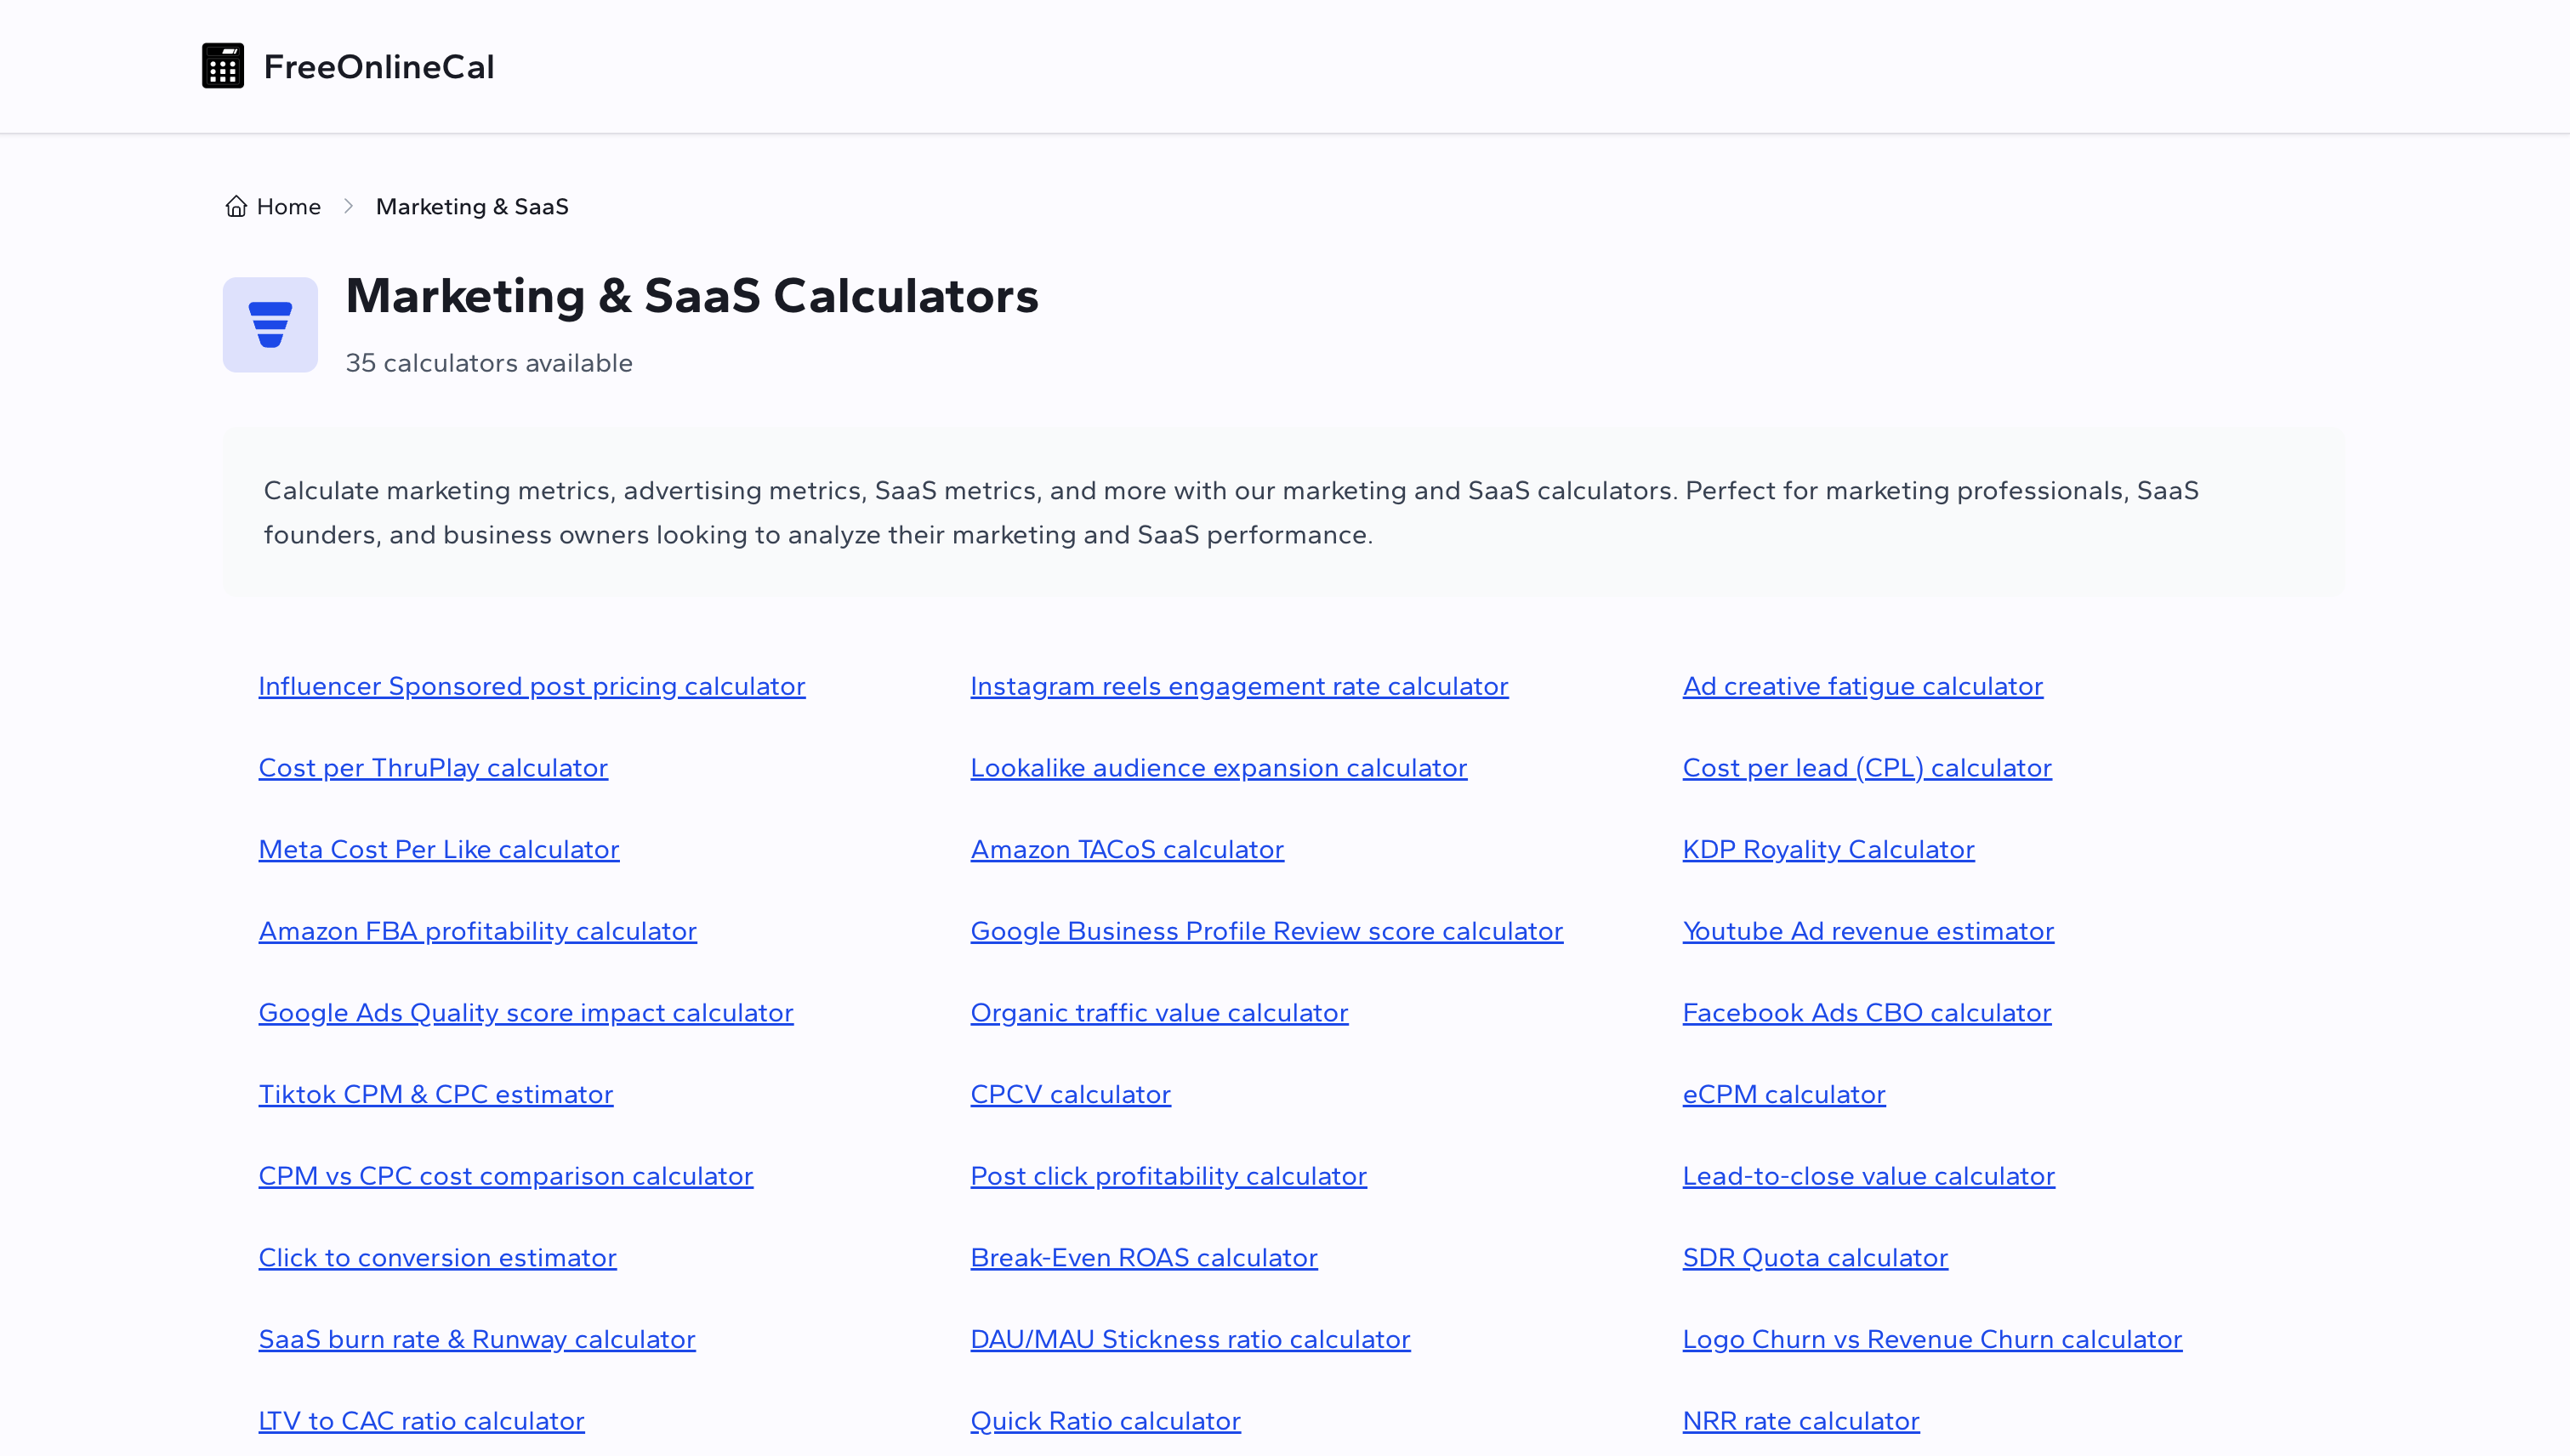The width and height of the screenshot is (2570, 1456).
Task: Open the Google Ads Quality score impact calculator
Action: tap(525, 1012)
